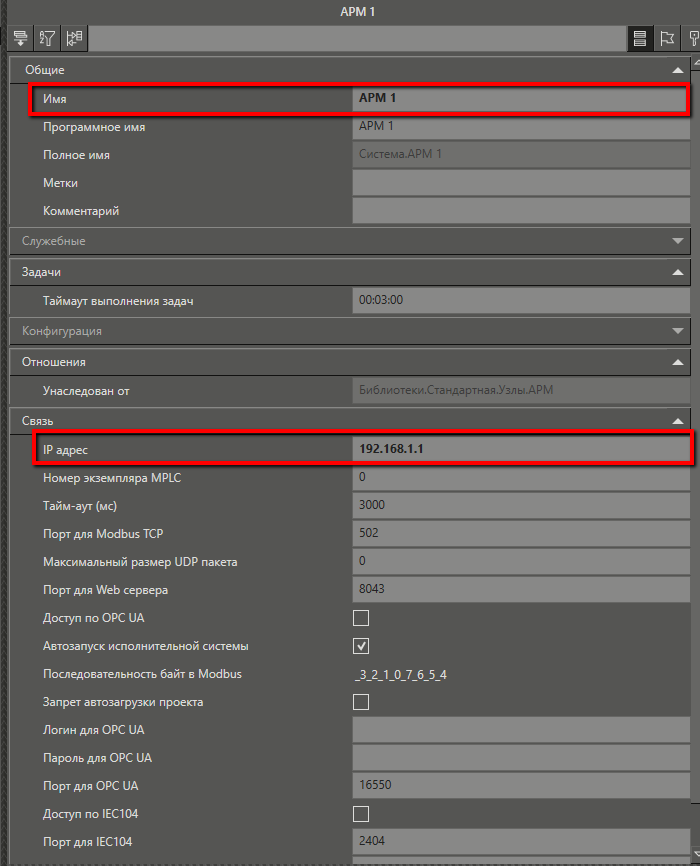Click the flag icon in toolbar
The image size is (700, 866).
667,39
